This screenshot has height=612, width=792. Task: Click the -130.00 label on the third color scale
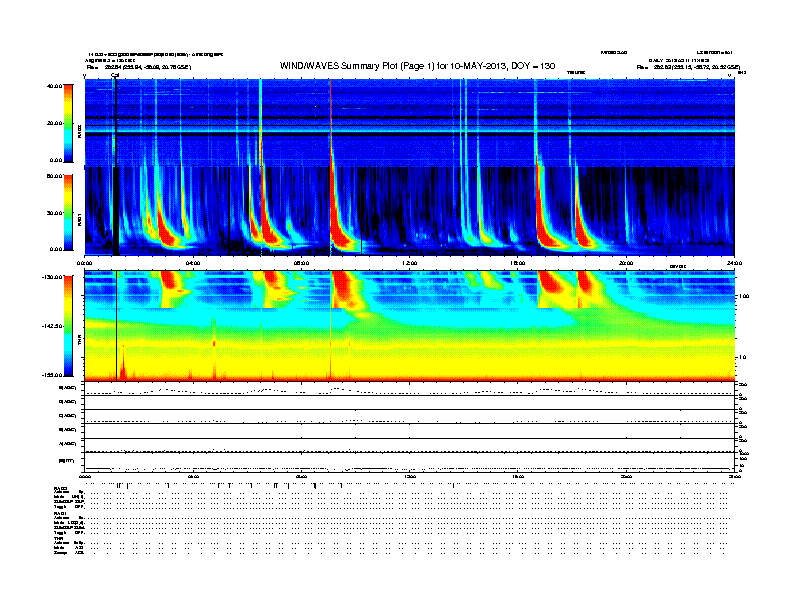[x=52, y=277]
